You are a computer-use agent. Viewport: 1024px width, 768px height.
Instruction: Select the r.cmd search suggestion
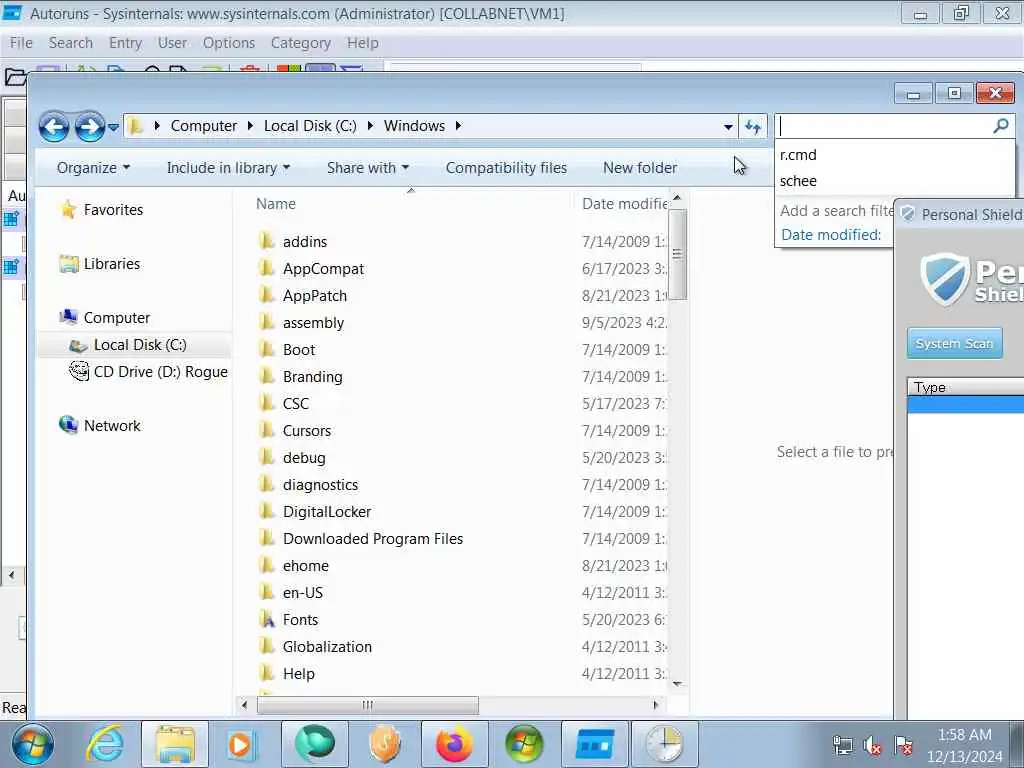798,155
